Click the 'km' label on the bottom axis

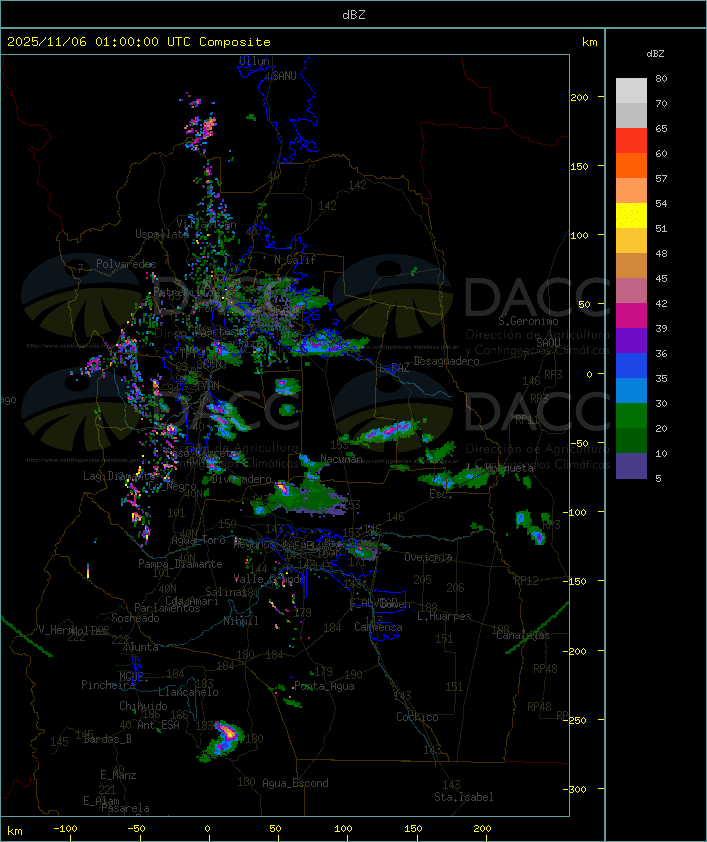click(15, 831)
